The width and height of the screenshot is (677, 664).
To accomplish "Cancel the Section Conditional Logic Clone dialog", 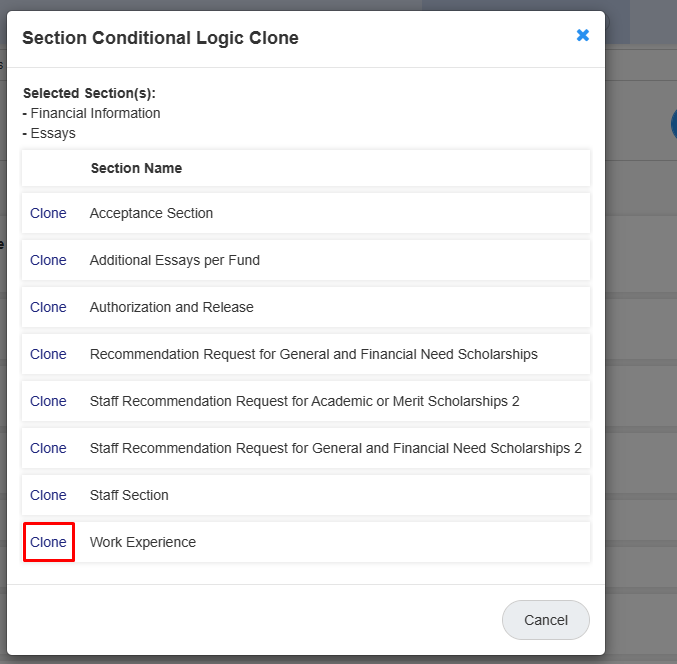I will coord(545,620).
